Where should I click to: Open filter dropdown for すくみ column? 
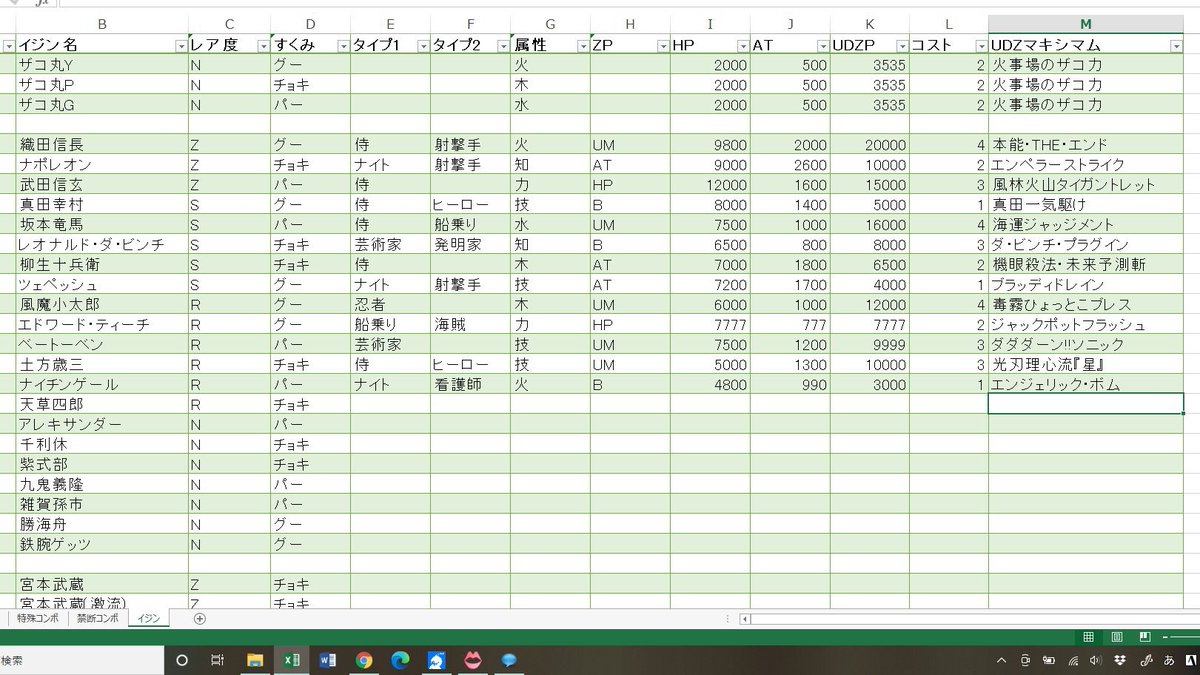(x=342, y=45)
